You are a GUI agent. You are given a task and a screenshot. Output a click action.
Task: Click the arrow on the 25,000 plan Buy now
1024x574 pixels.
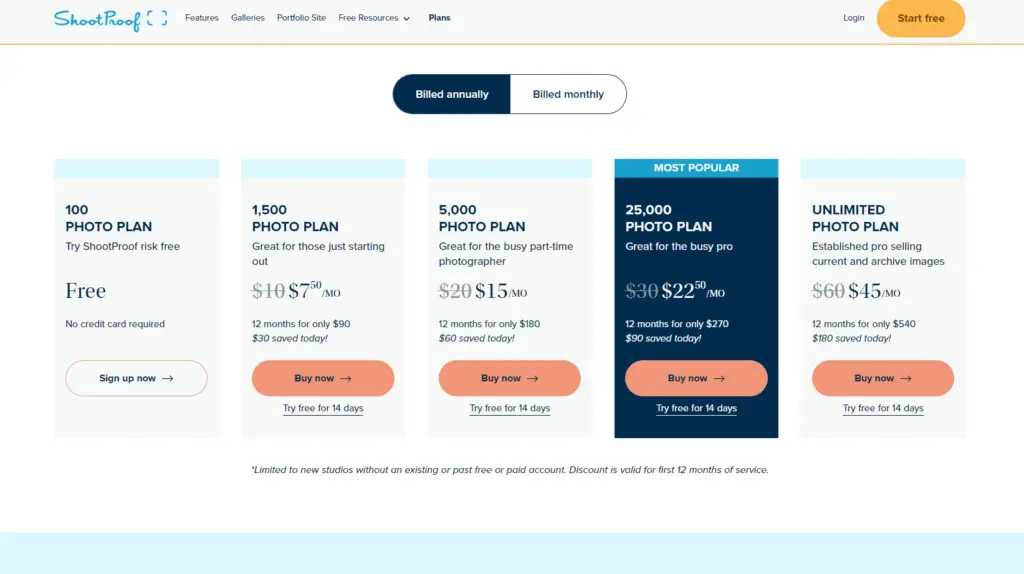coord(720,379)
